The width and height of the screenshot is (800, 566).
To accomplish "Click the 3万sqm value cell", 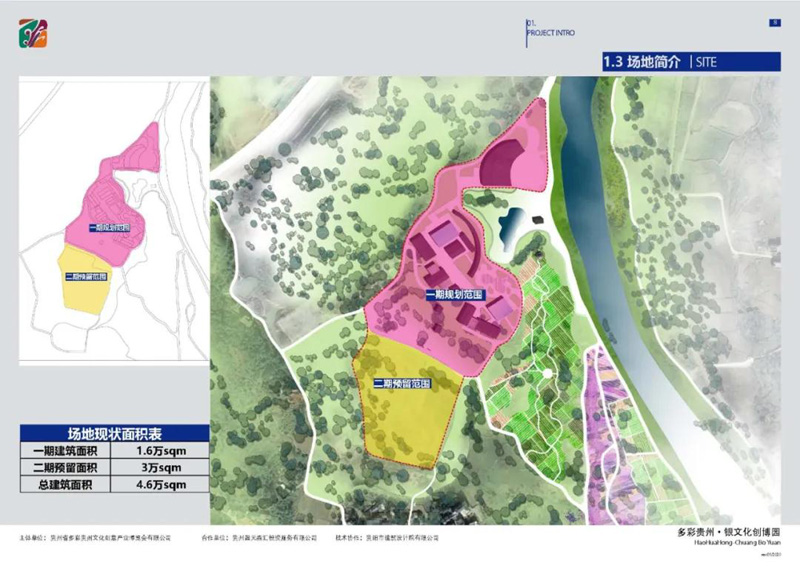I will point(161,468).
